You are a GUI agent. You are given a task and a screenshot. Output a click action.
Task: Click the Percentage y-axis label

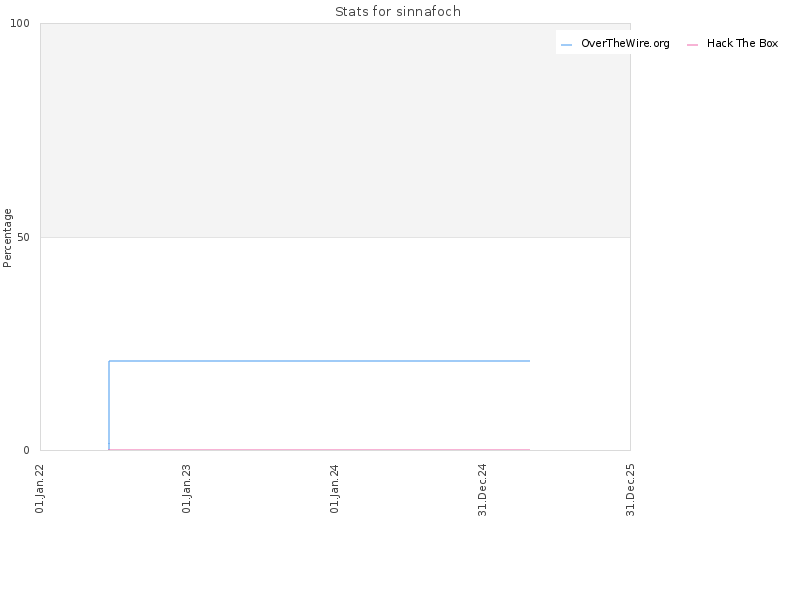pos(7,238)
